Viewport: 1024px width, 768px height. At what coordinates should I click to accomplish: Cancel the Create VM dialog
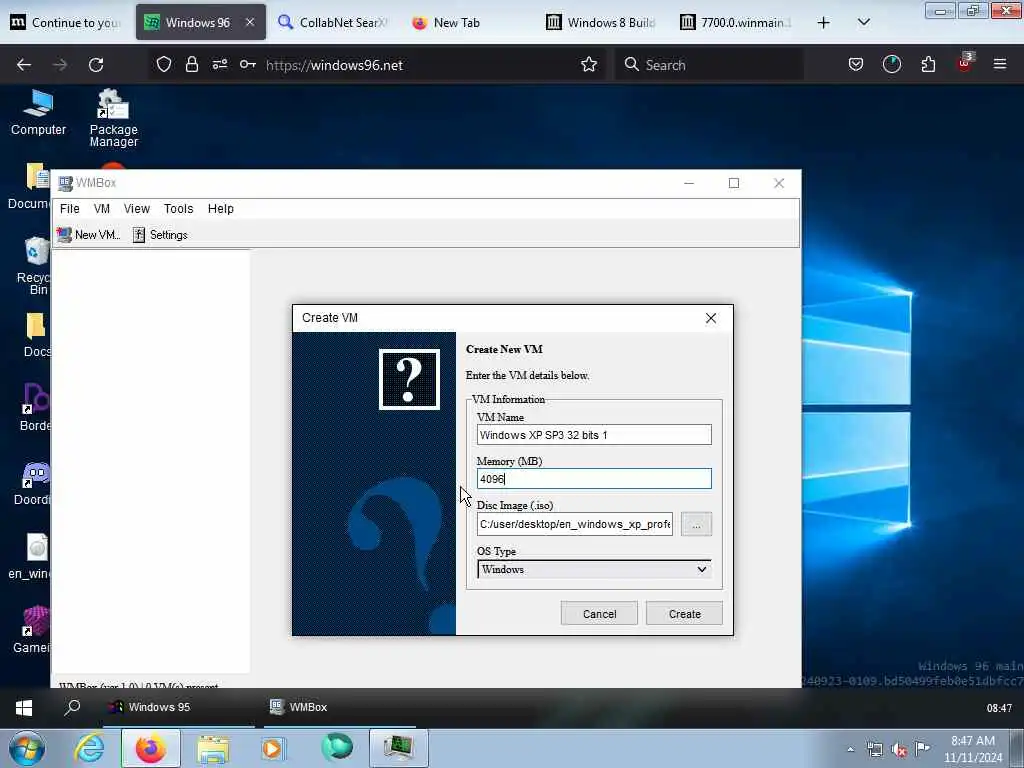coord(599,613)
